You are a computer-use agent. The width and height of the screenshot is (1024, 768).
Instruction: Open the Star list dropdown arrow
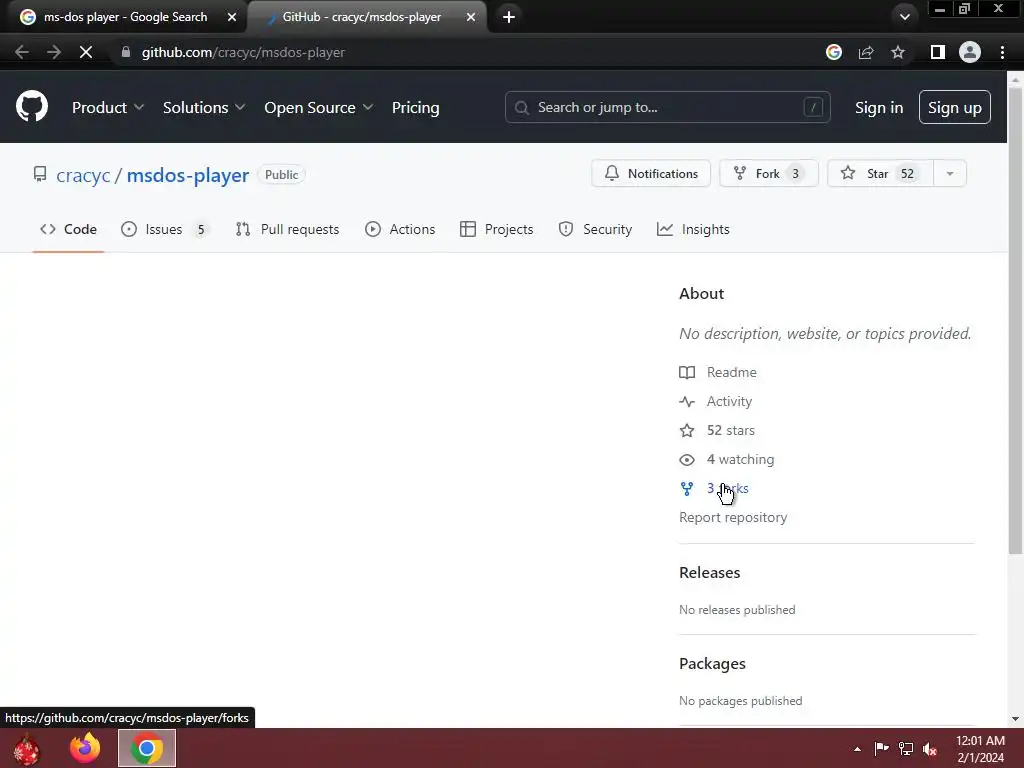point(950,174)
